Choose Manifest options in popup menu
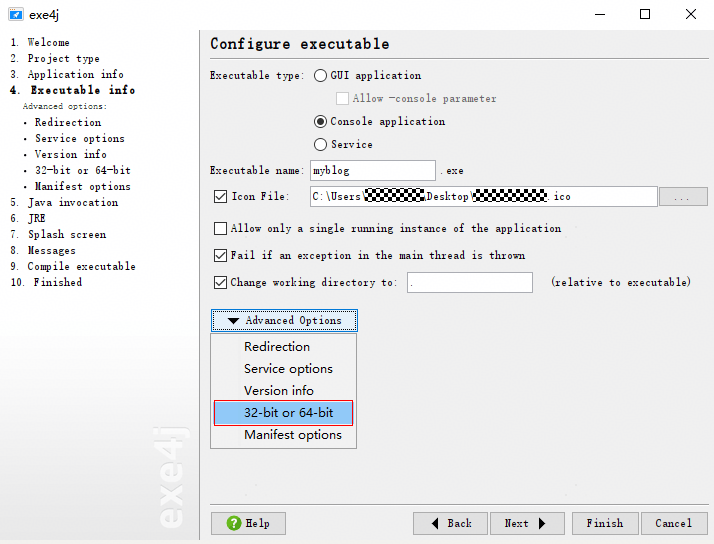Image resolution: width=714 pixels, height=544 pixels. [284, 435]
